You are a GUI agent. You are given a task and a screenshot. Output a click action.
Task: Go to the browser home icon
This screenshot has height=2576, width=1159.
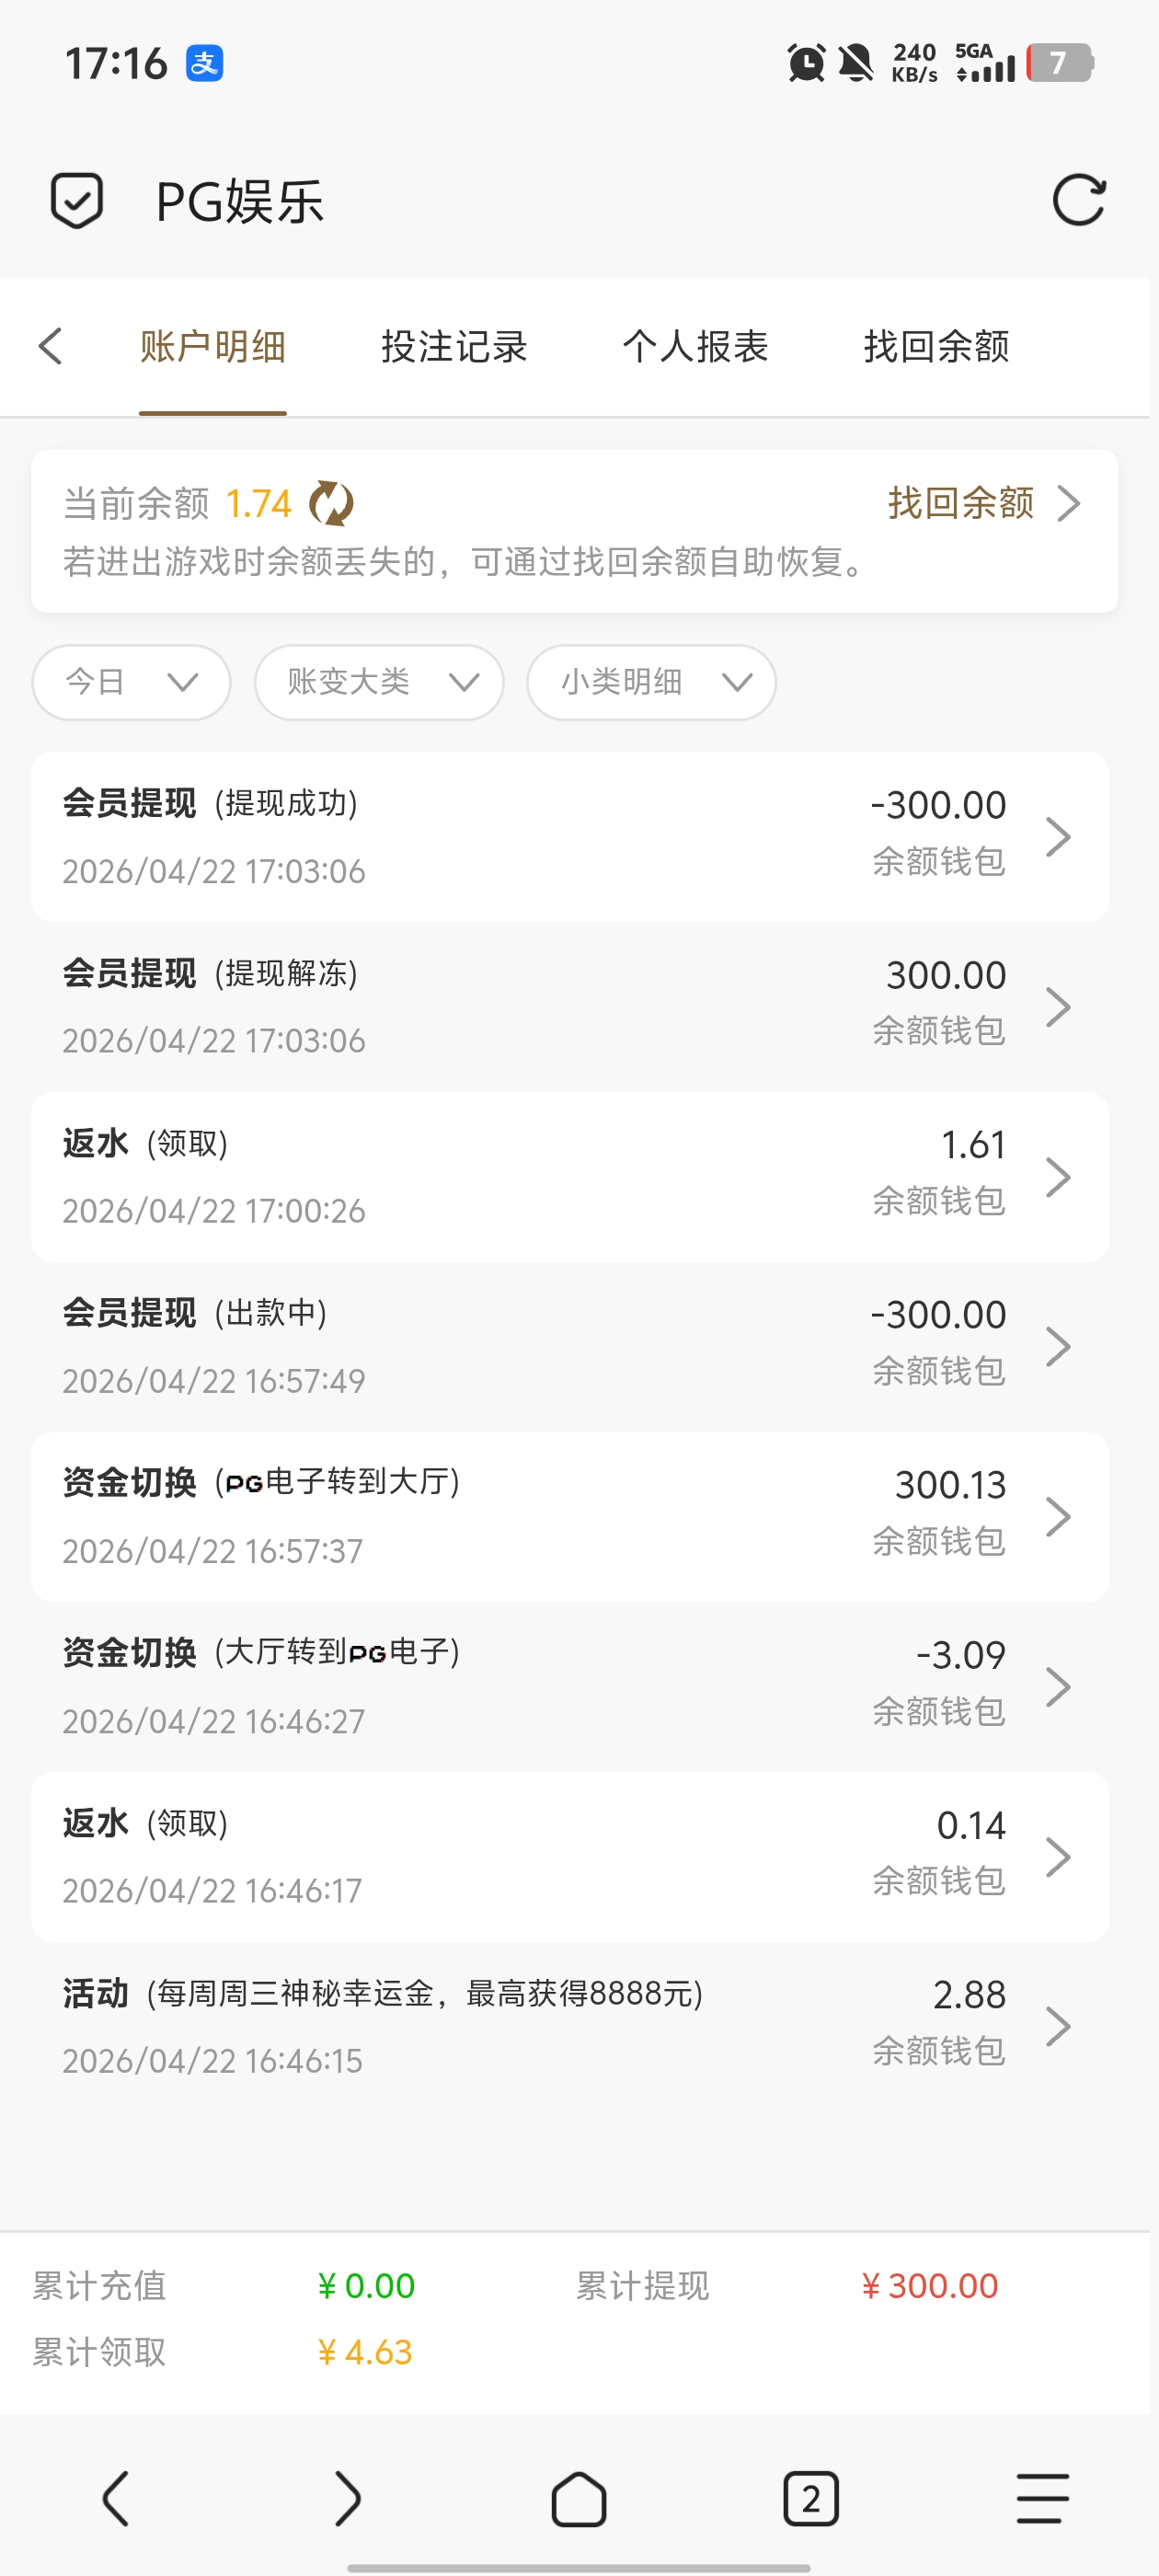click(x=579, y=2499)
